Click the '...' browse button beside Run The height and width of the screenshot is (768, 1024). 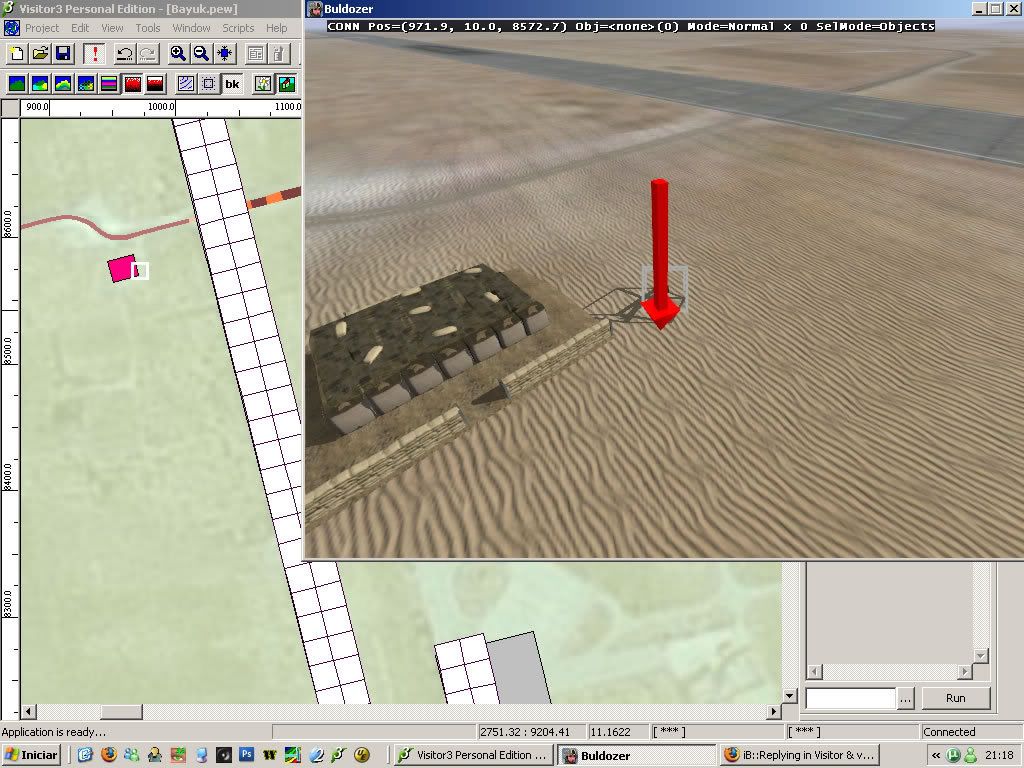(x=905, y=698)
